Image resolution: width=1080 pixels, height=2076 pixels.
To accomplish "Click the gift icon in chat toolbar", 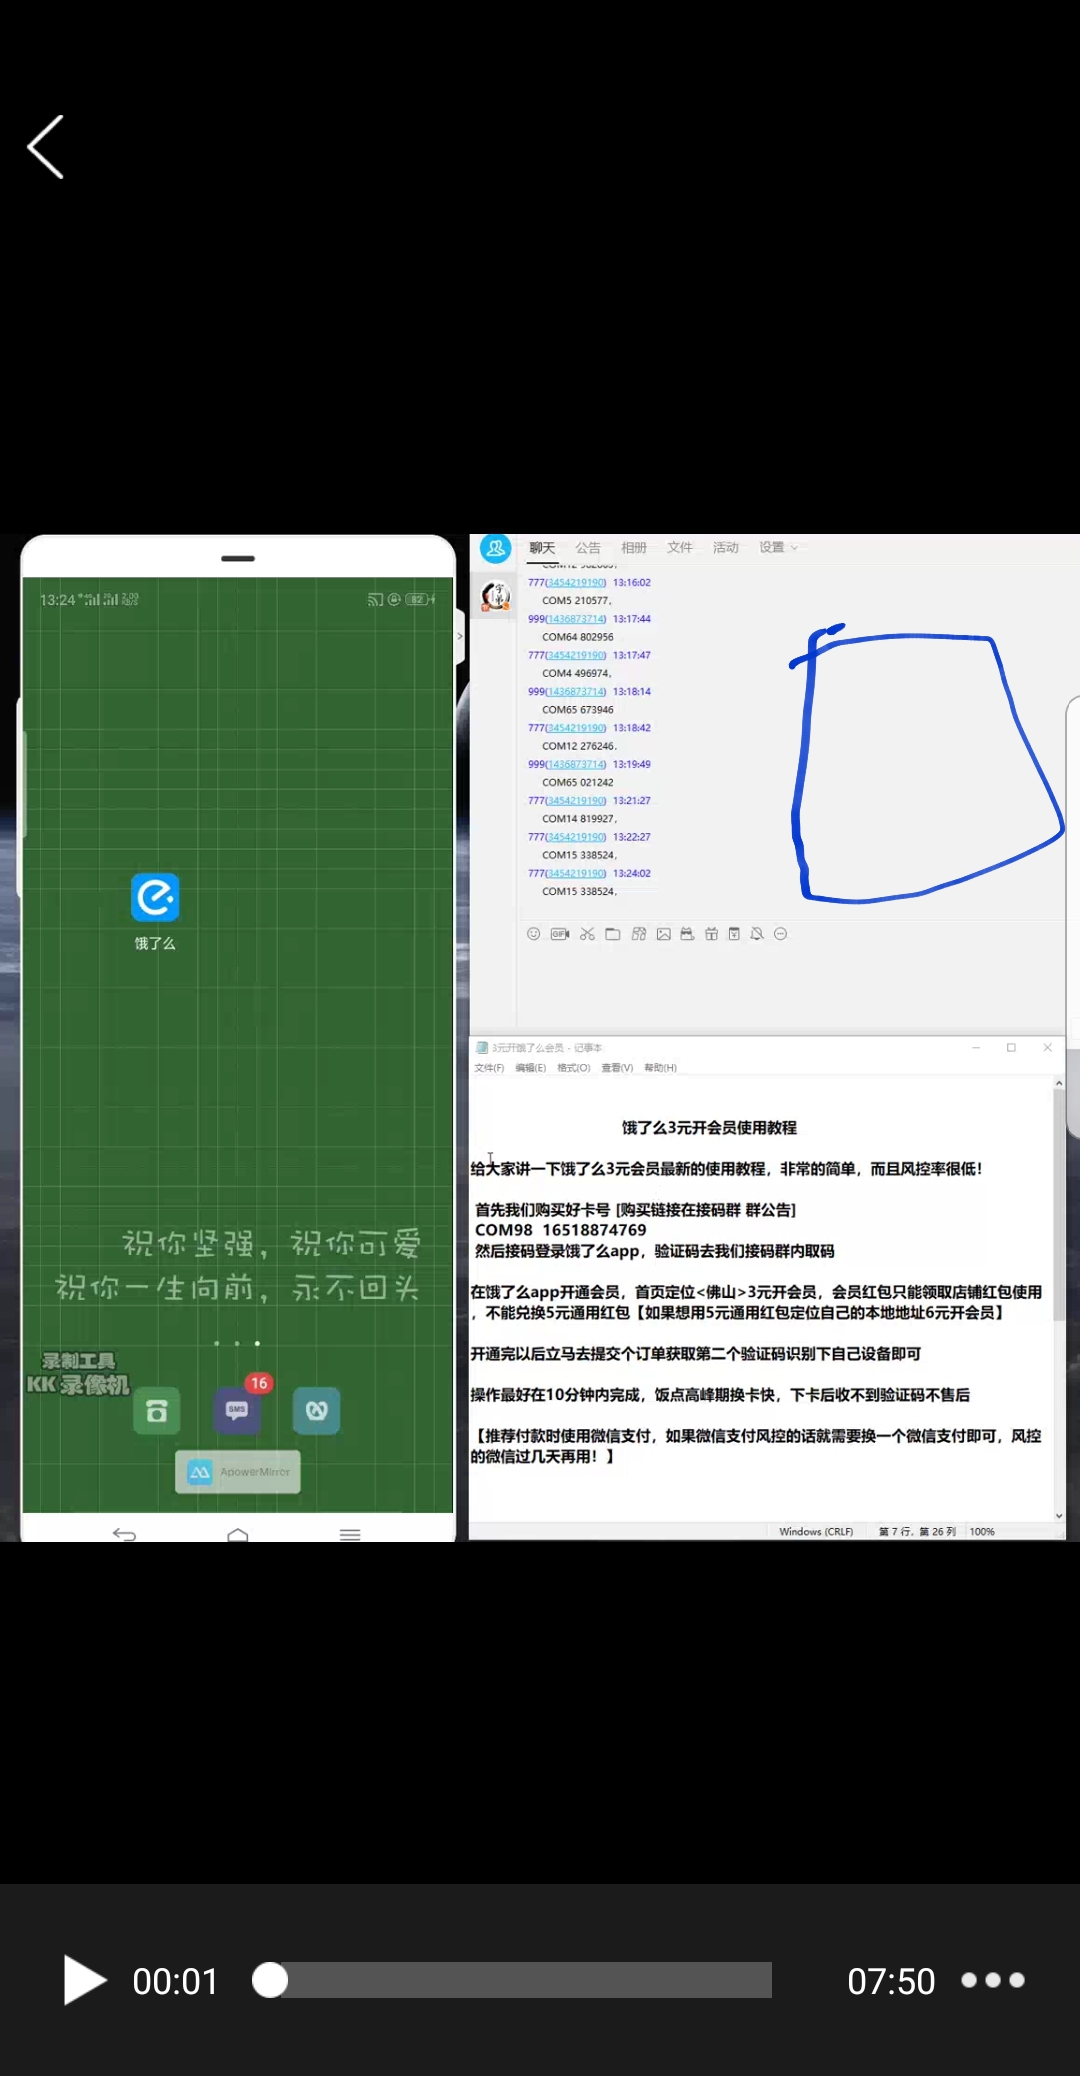I will click(711, 934).
